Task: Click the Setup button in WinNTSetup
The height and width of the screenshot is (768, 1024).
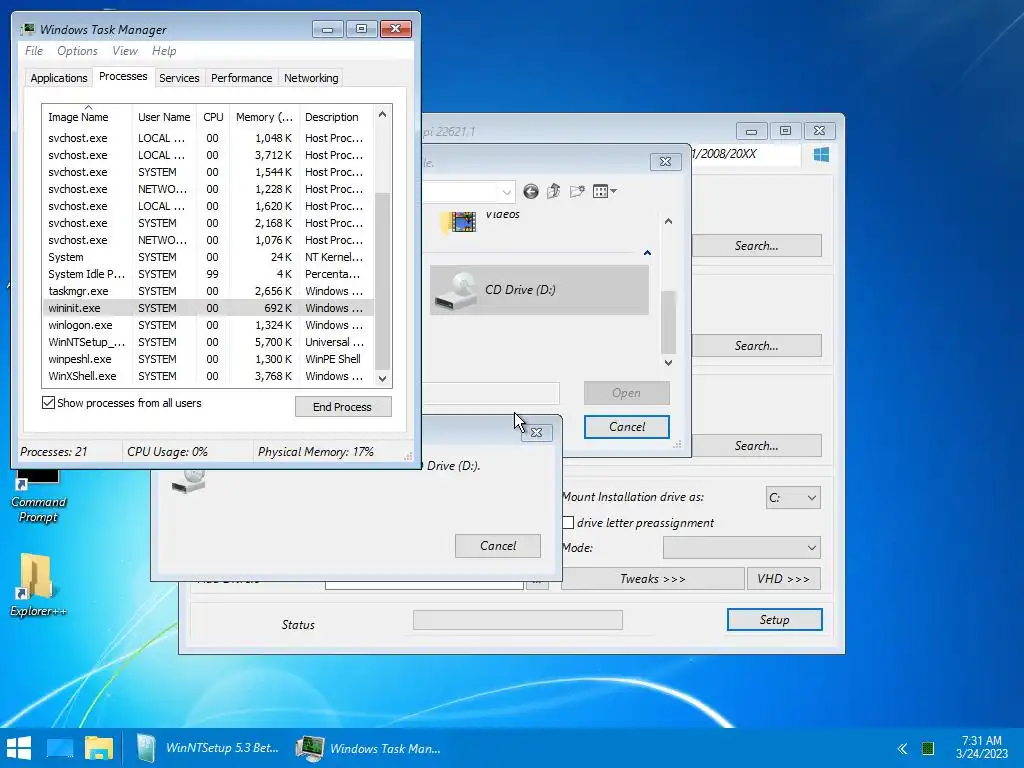Action: click(775, 620)
